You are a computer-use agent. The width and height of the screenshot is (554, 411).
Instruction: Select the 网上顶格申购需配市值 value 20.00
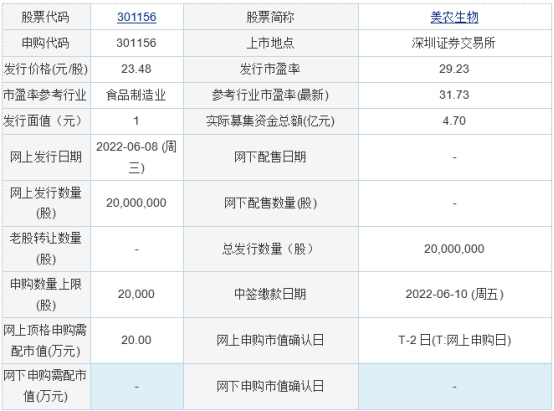point(137,340)
